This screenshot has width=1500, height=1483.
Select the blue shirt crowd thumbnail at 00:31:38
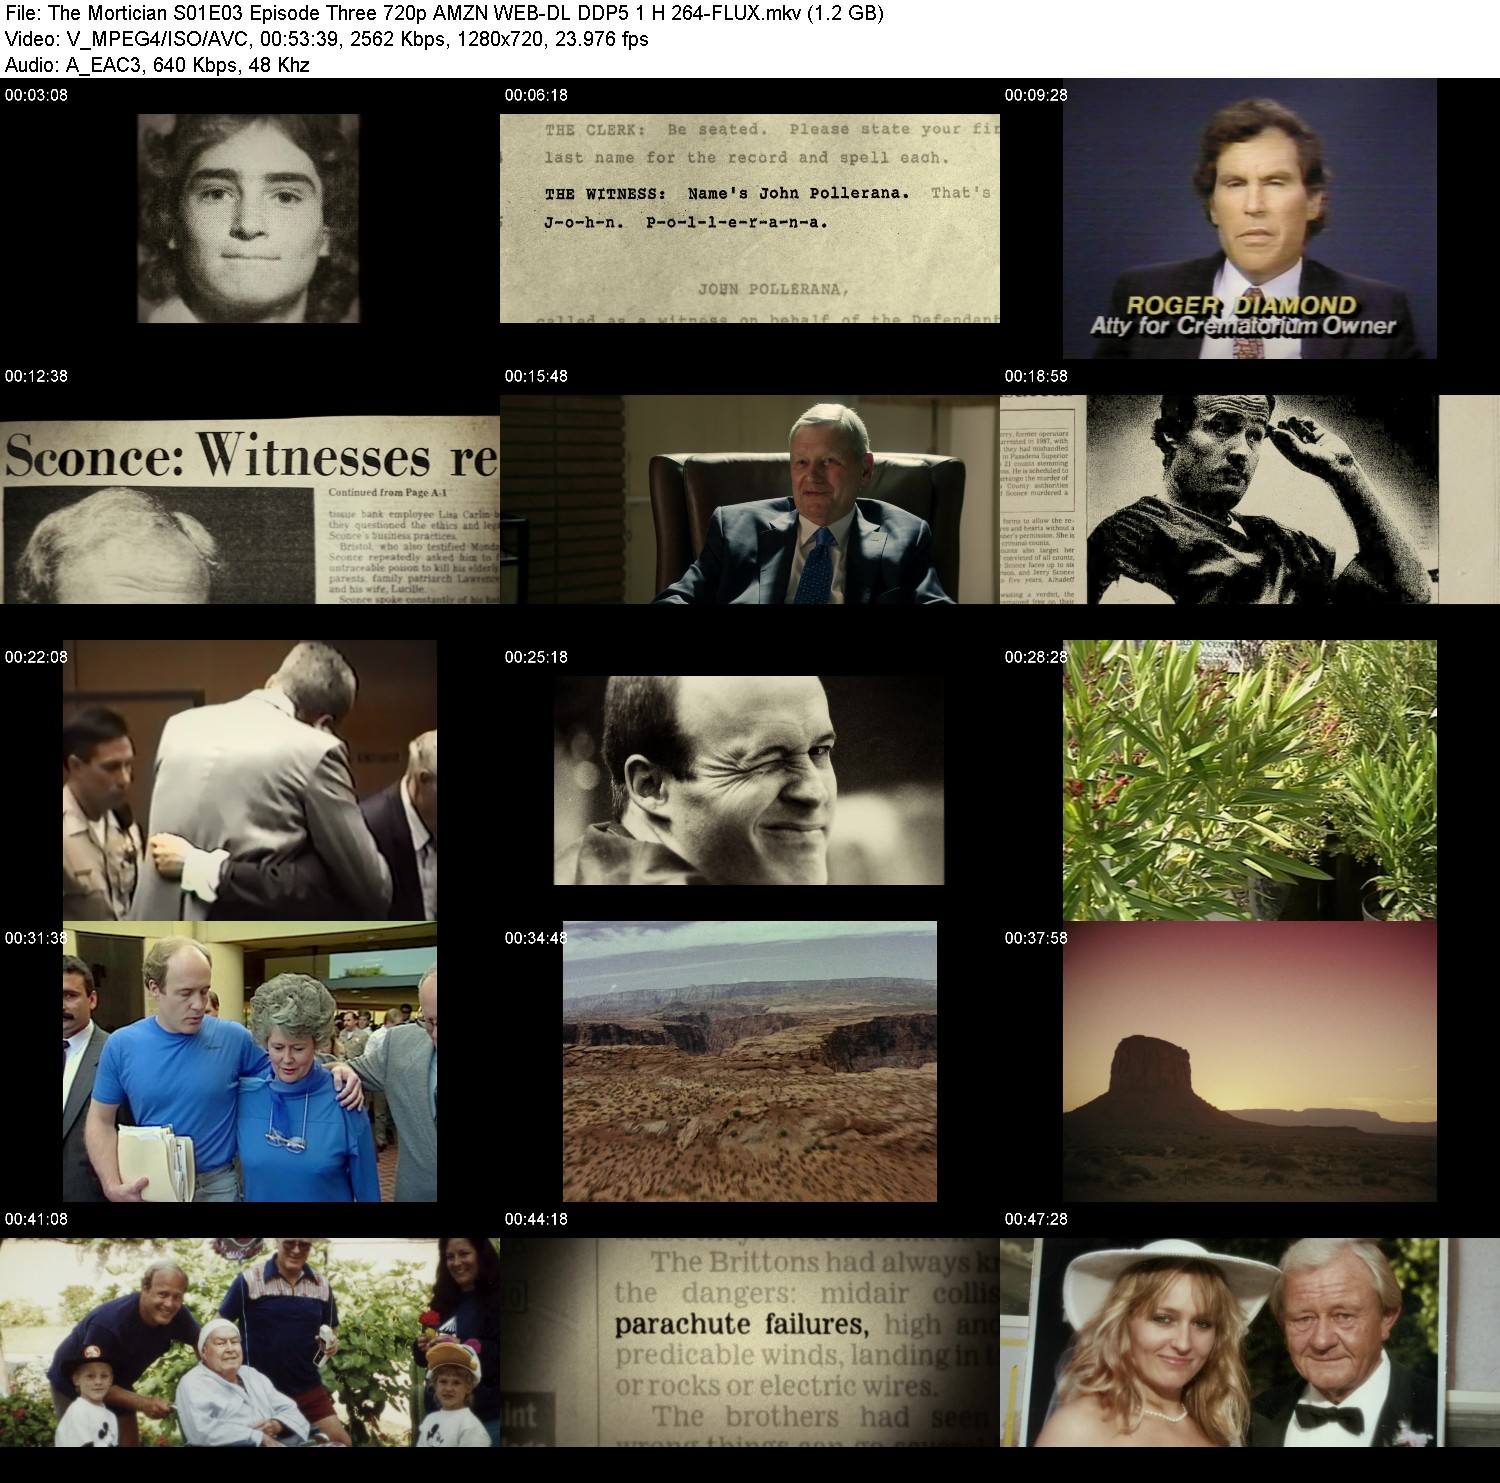250,1061
